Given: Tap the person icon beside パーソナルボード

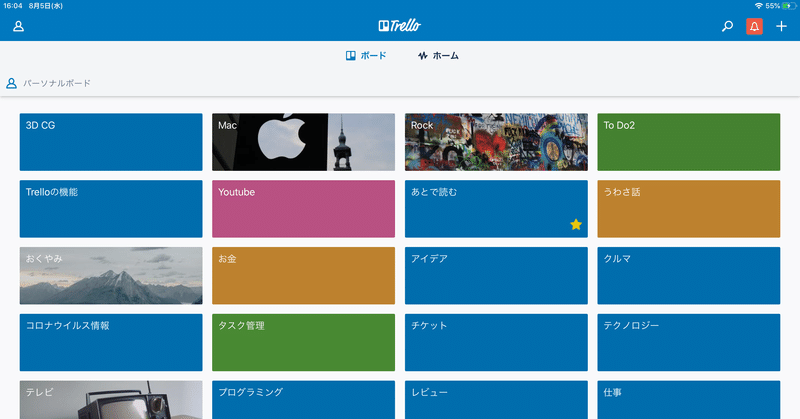Looking at the screenshot, I should tap(11, 83).
